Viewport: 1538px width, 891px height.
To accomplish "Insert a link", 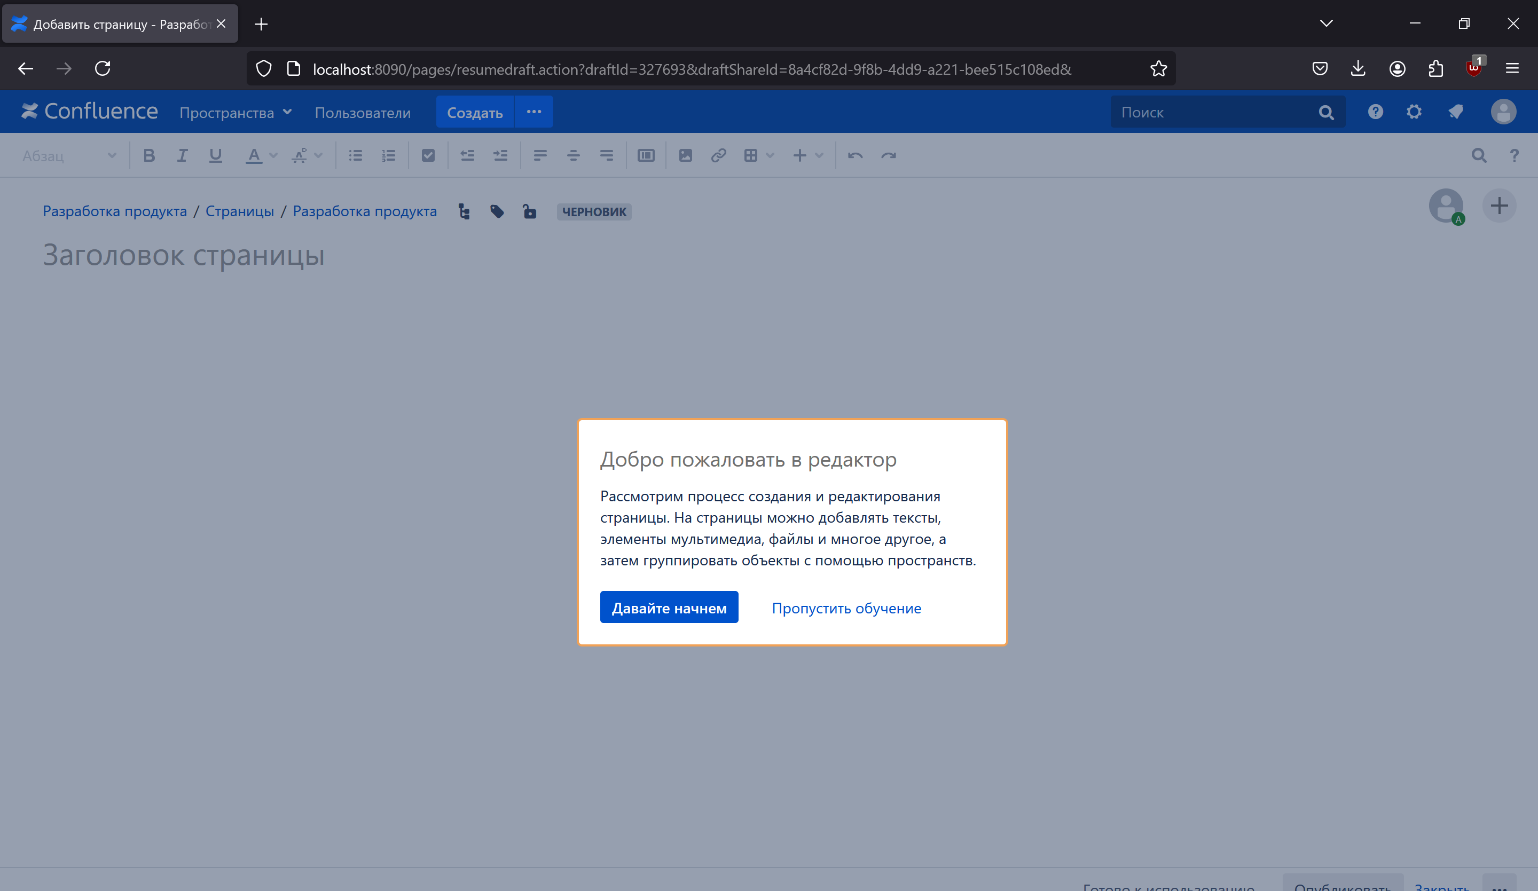I will 718,156.
